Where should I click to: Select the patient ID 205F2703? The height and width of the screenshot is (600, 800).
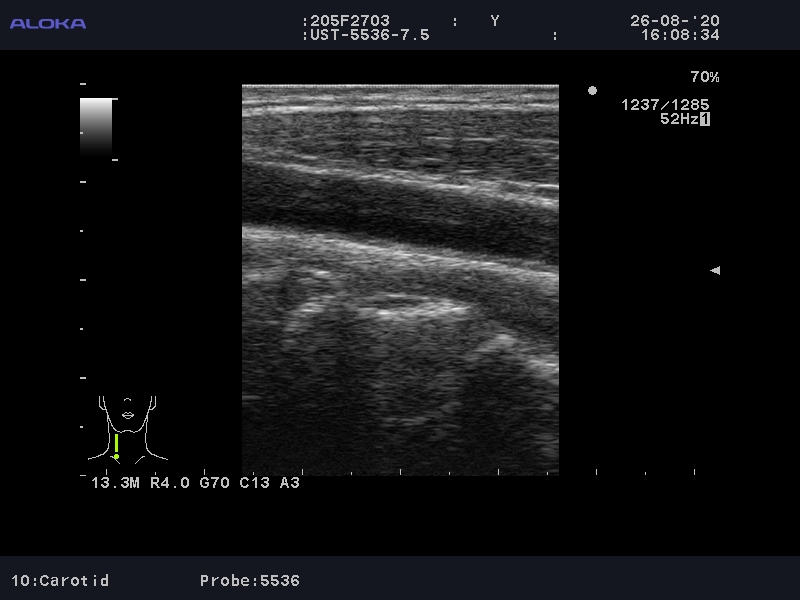(x=347, y=21)
